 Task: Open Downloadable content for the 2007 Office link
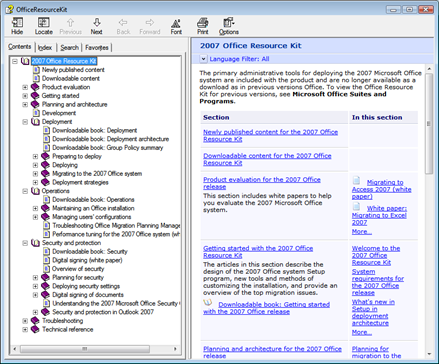267,159
